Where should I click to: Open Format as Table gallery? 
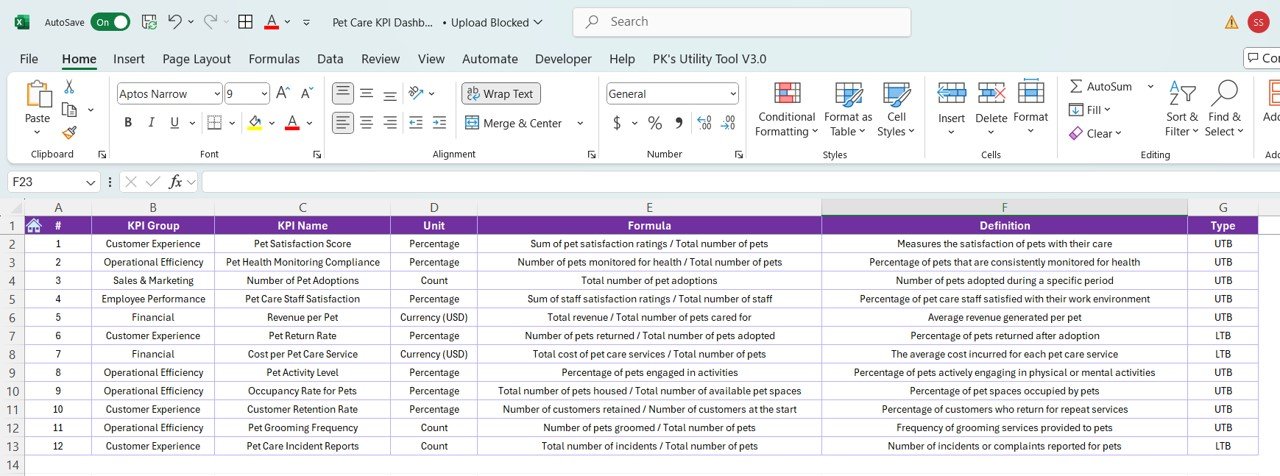(x=848, y=109)
